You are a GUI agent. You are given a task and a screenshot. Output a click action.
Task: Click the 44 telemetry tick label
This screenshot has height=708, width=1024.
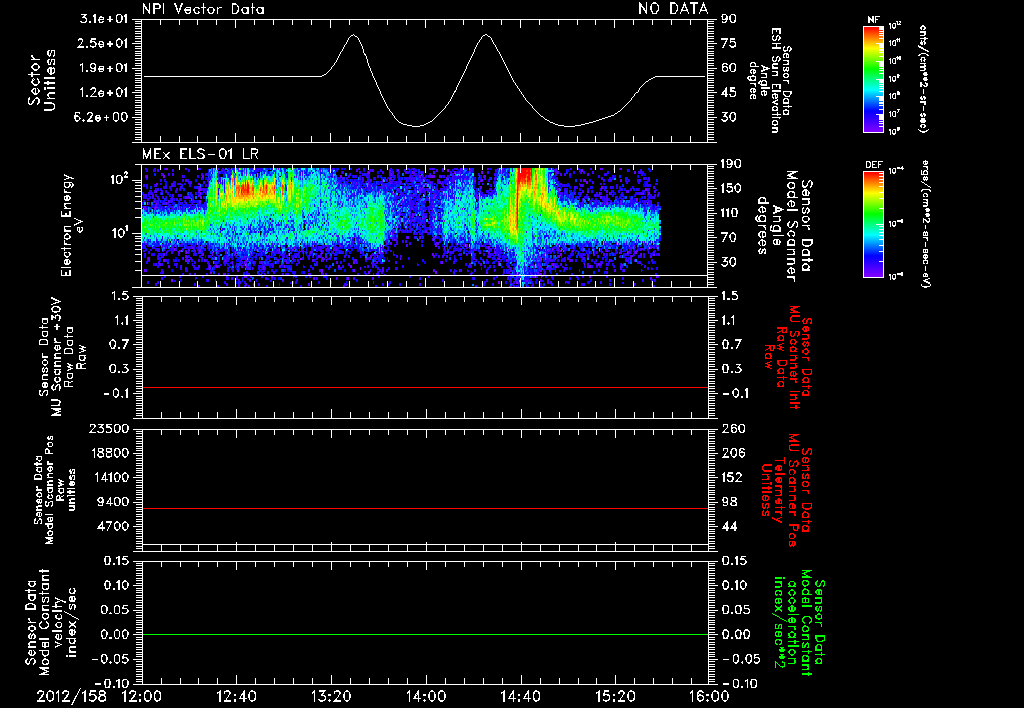pos(729,526)
